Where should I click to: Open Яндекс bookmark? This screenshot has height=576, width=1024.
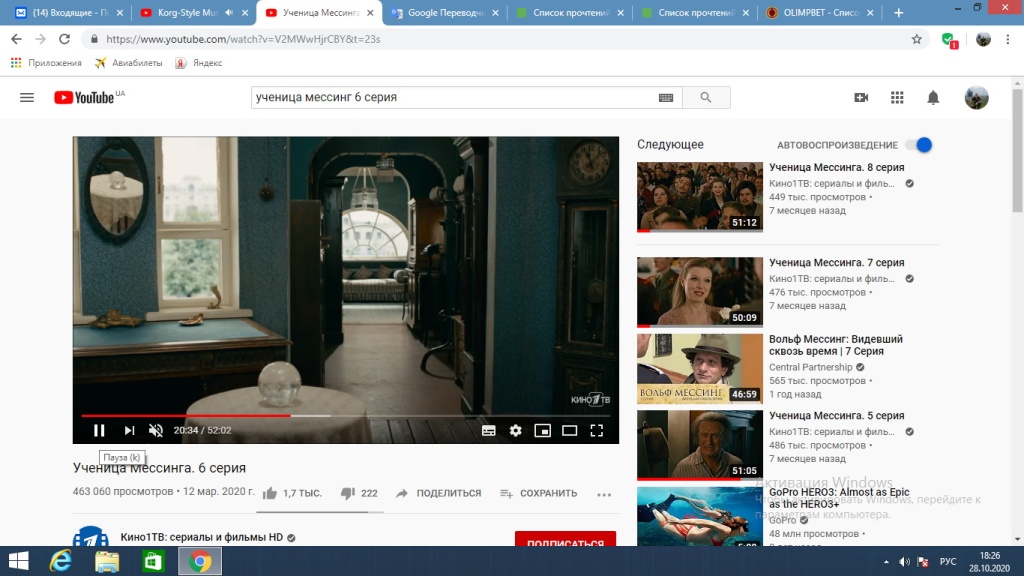[199, 63]
